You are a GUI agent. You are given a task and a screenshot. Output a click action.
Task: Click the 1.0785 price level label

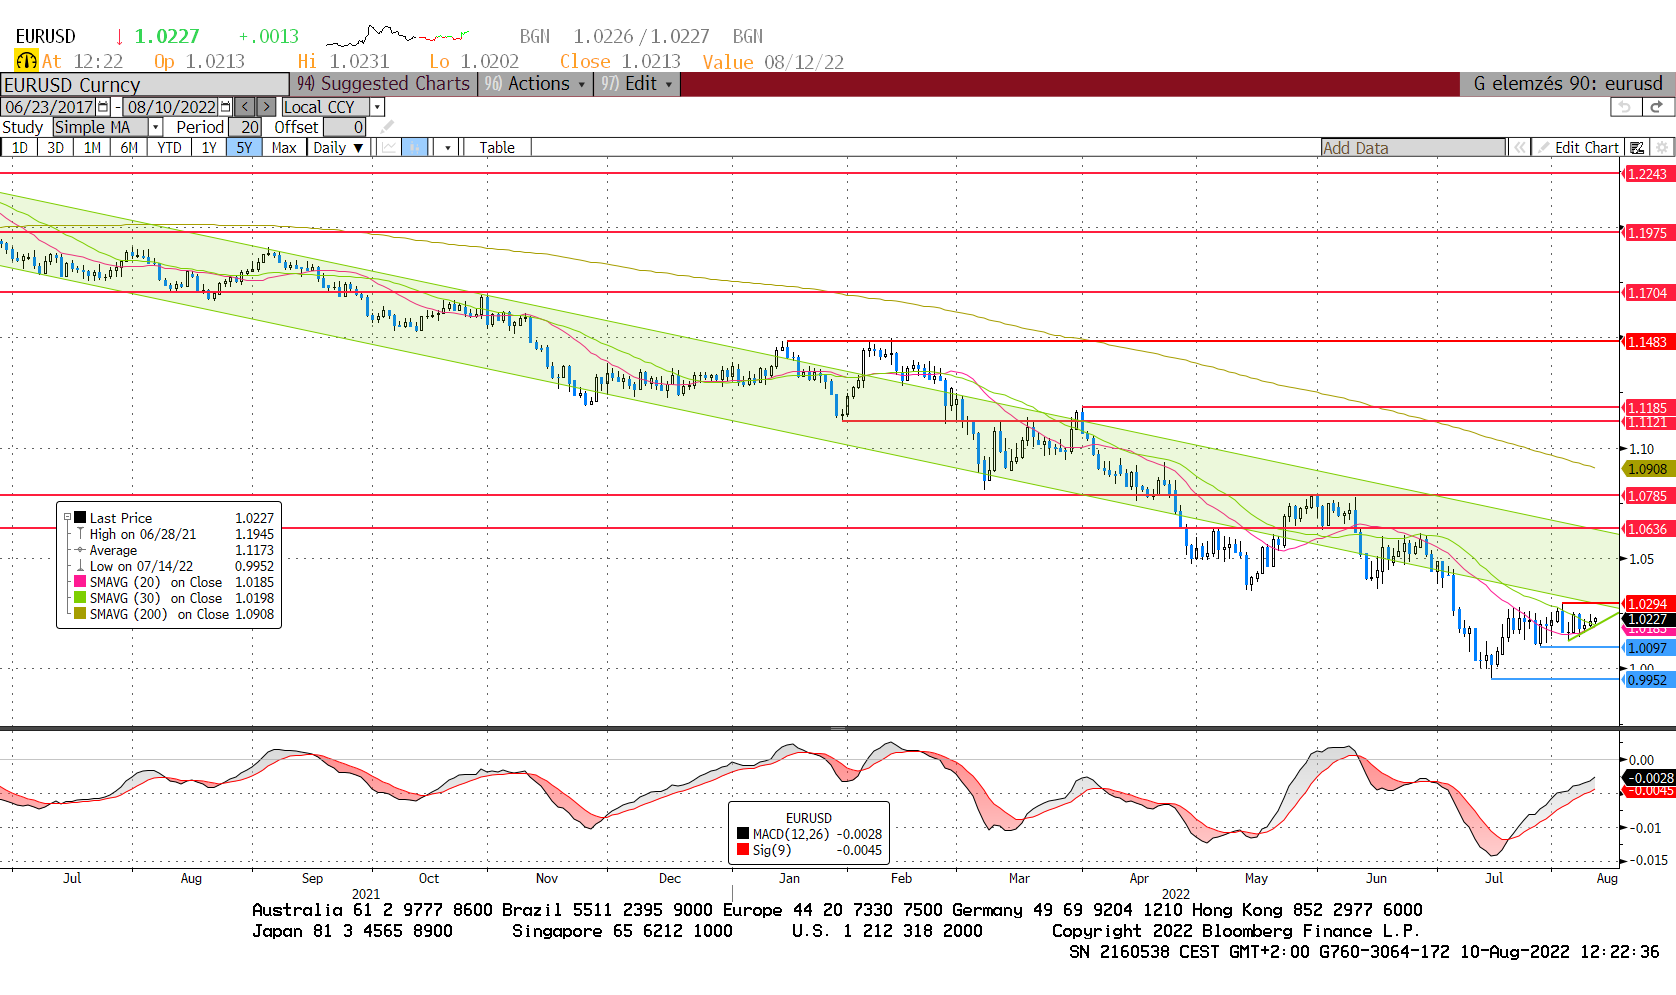(x=1648, y=496)
